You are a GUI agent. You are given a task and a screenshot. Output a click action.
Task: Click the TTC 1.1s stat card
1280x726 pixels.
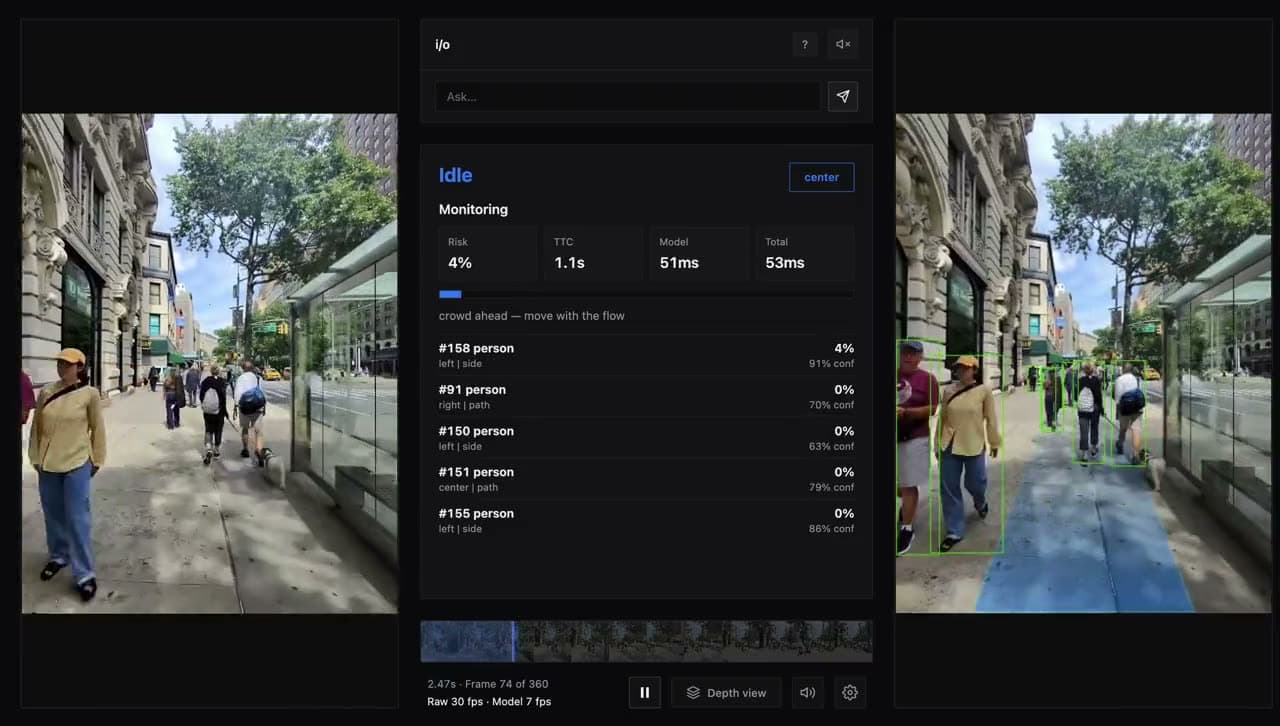tap(594, 253)
